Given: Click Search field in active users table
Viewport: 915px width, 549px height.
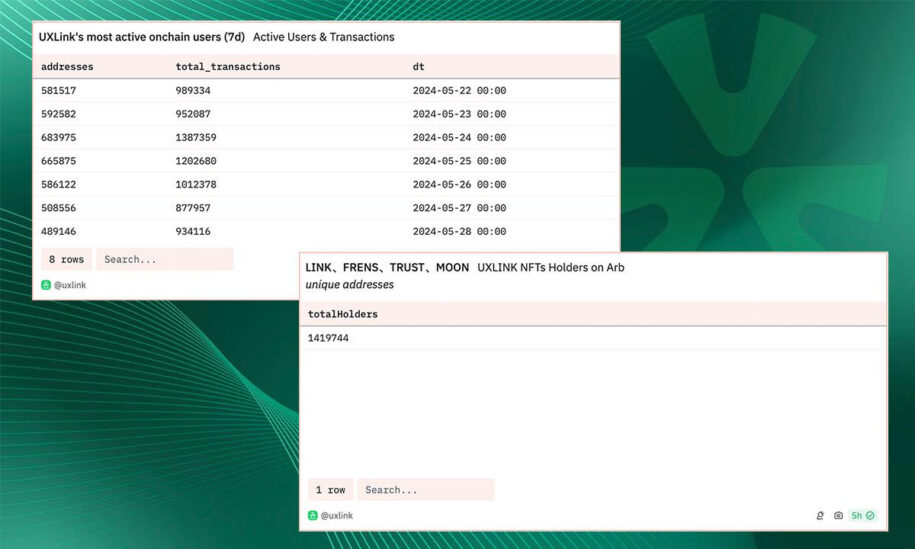Looking at the screenshot, I should click(x=165, y=259).
